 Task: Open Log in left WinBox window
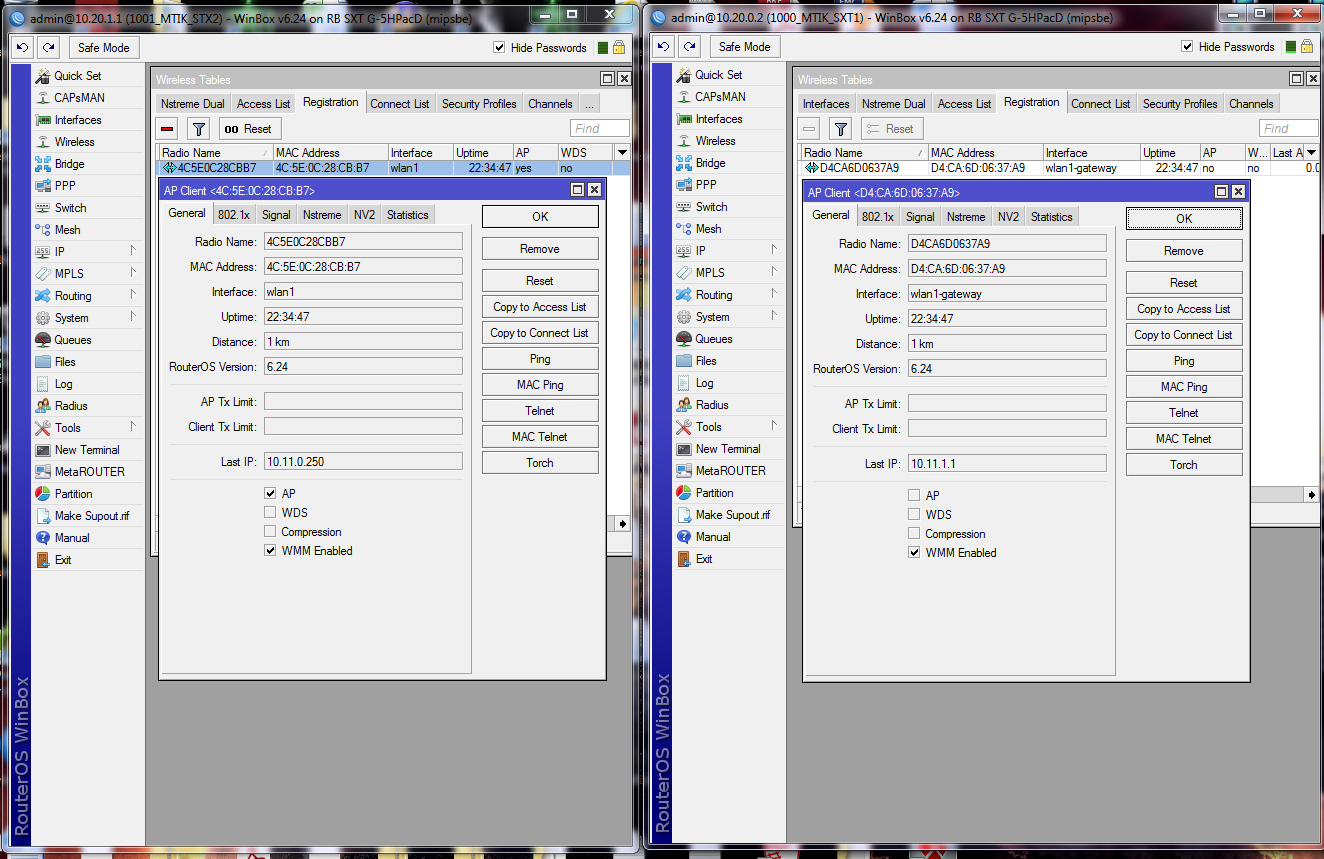click(63, 384)
